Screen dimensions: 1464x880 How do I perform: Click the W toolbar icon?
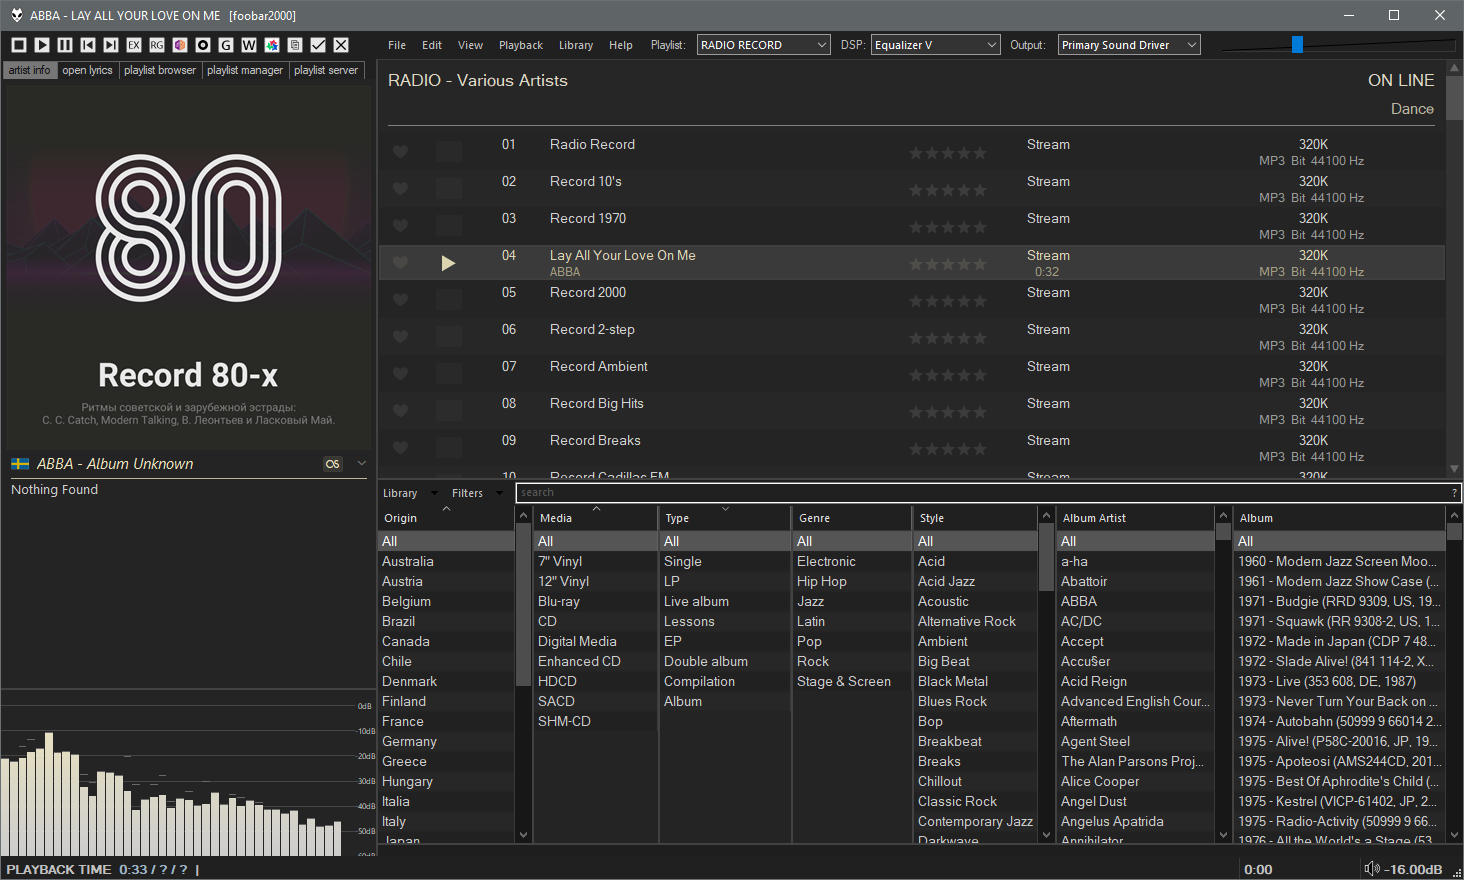[x=249, y=45]
